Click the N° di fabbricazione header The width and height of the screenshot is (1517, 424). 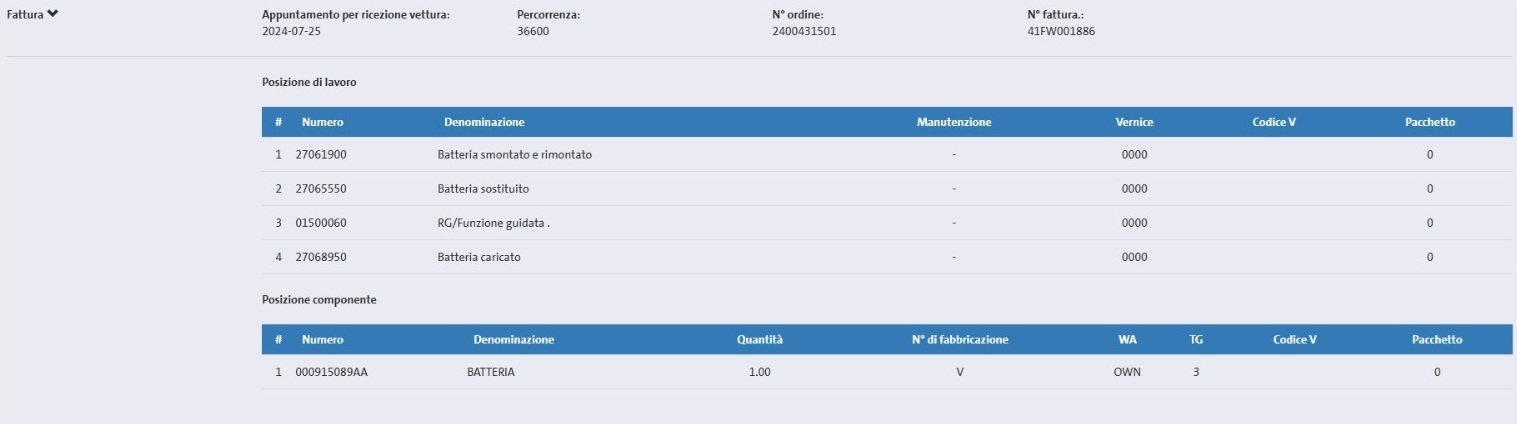(959, 340)
